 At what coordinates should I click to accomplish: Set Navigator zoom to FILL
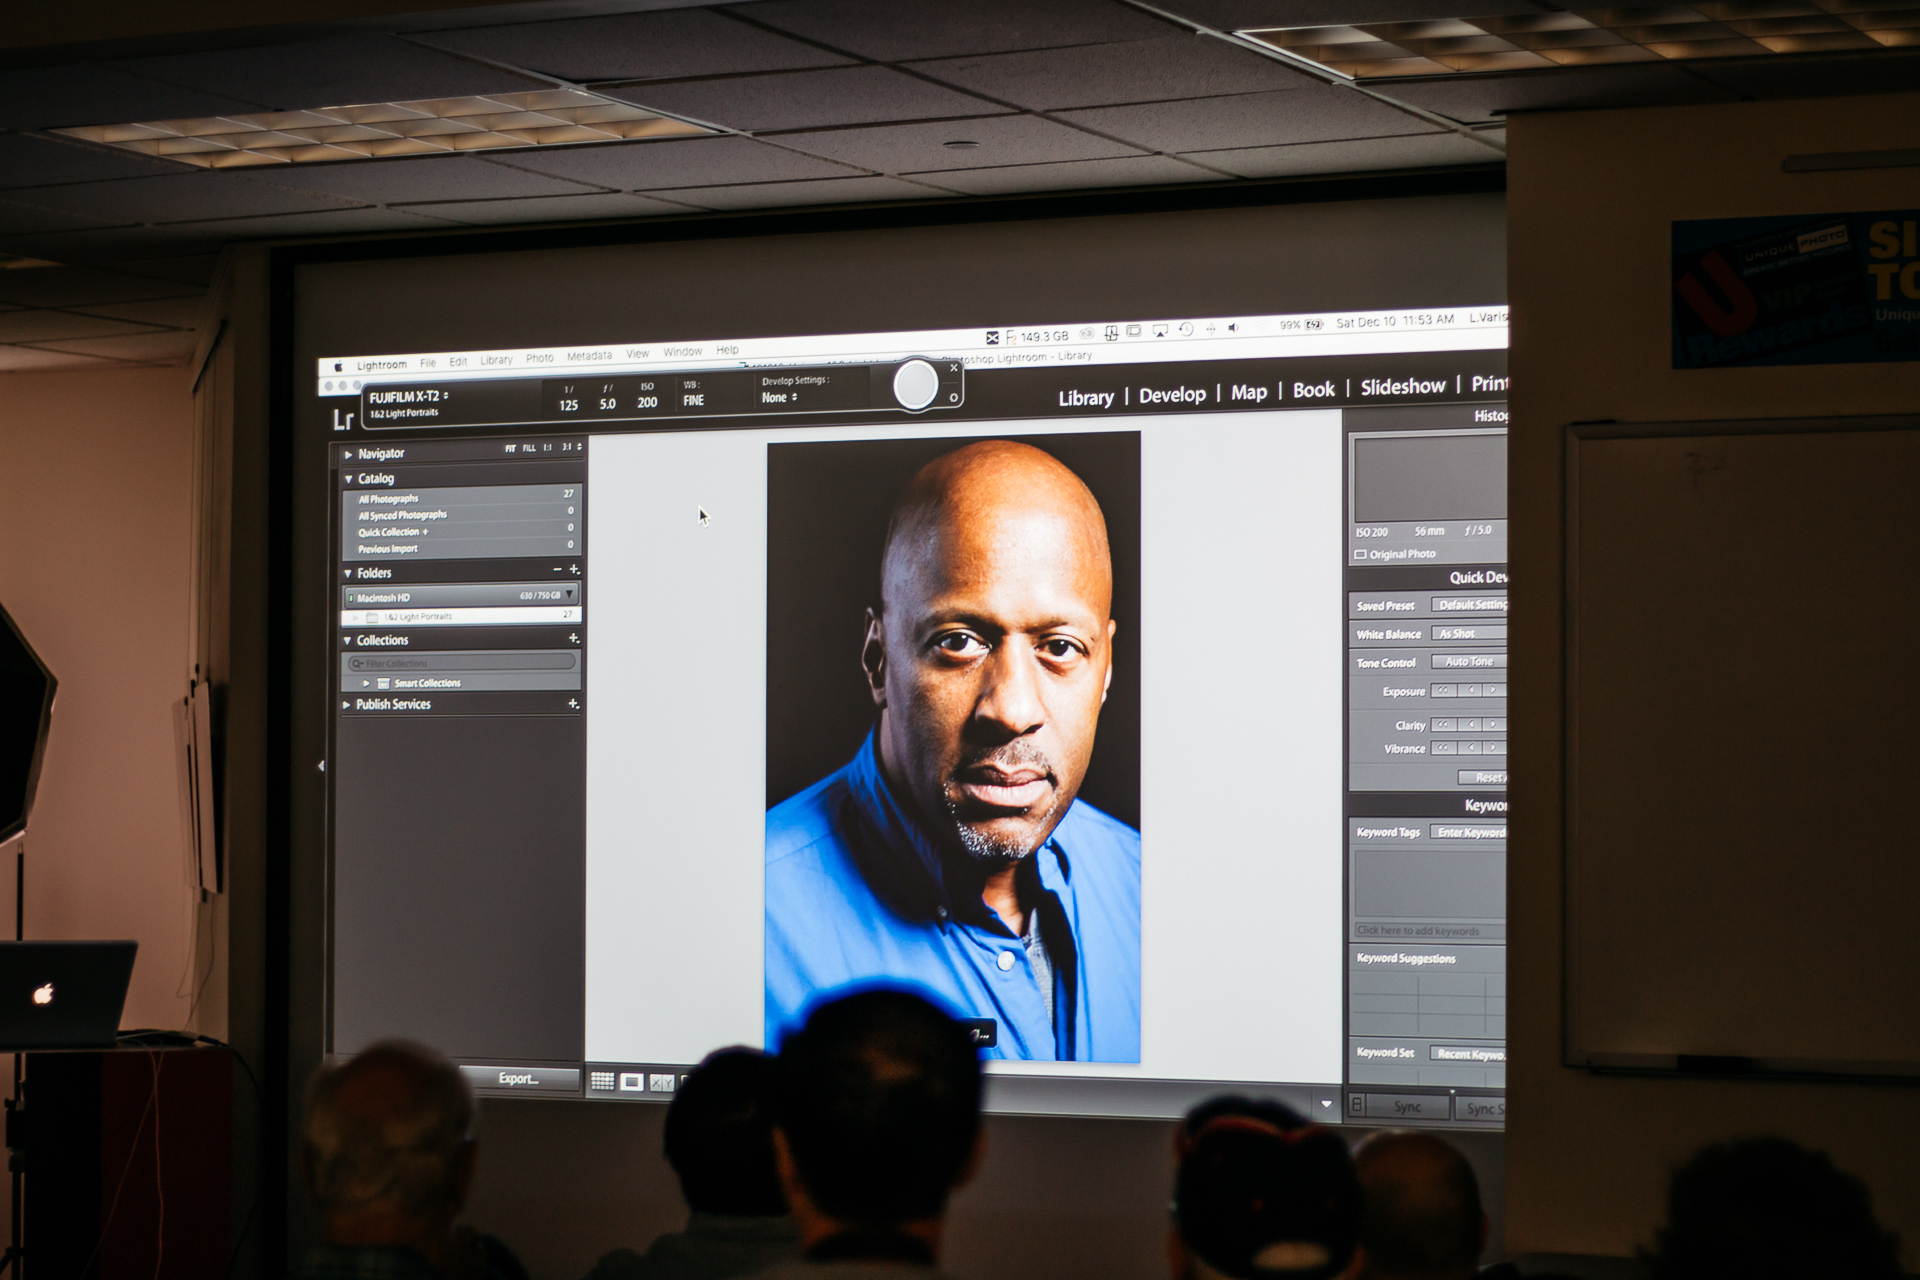529,448
